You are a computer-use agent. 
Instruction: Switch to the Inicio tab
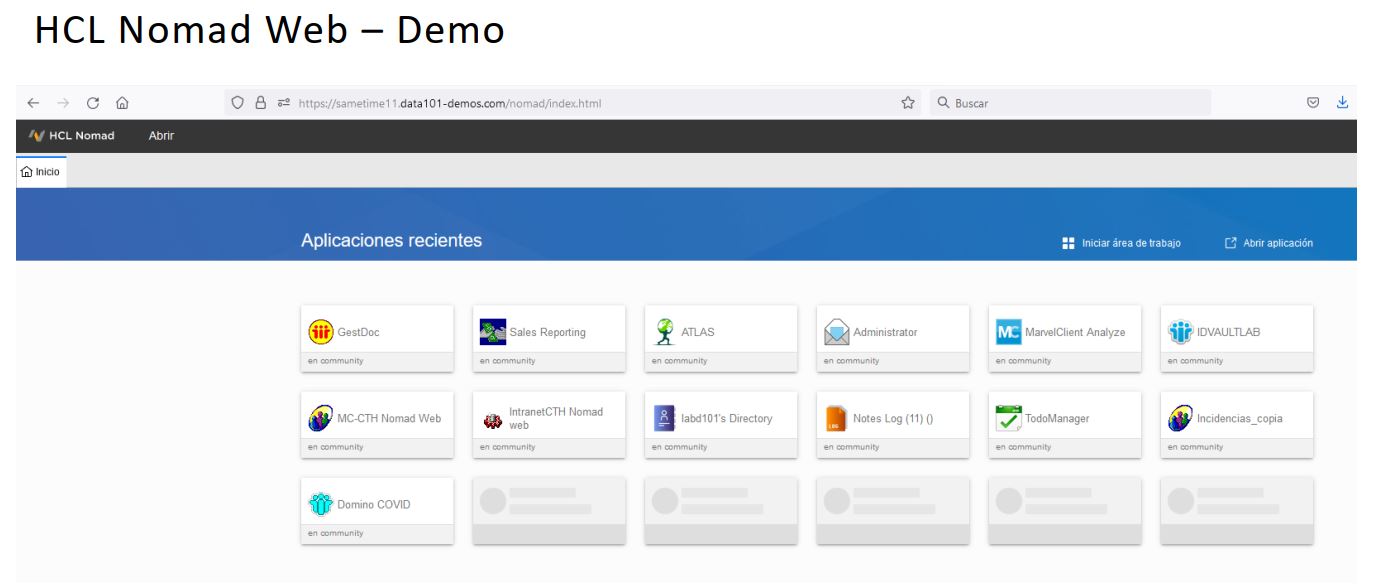tap(41, 172)
